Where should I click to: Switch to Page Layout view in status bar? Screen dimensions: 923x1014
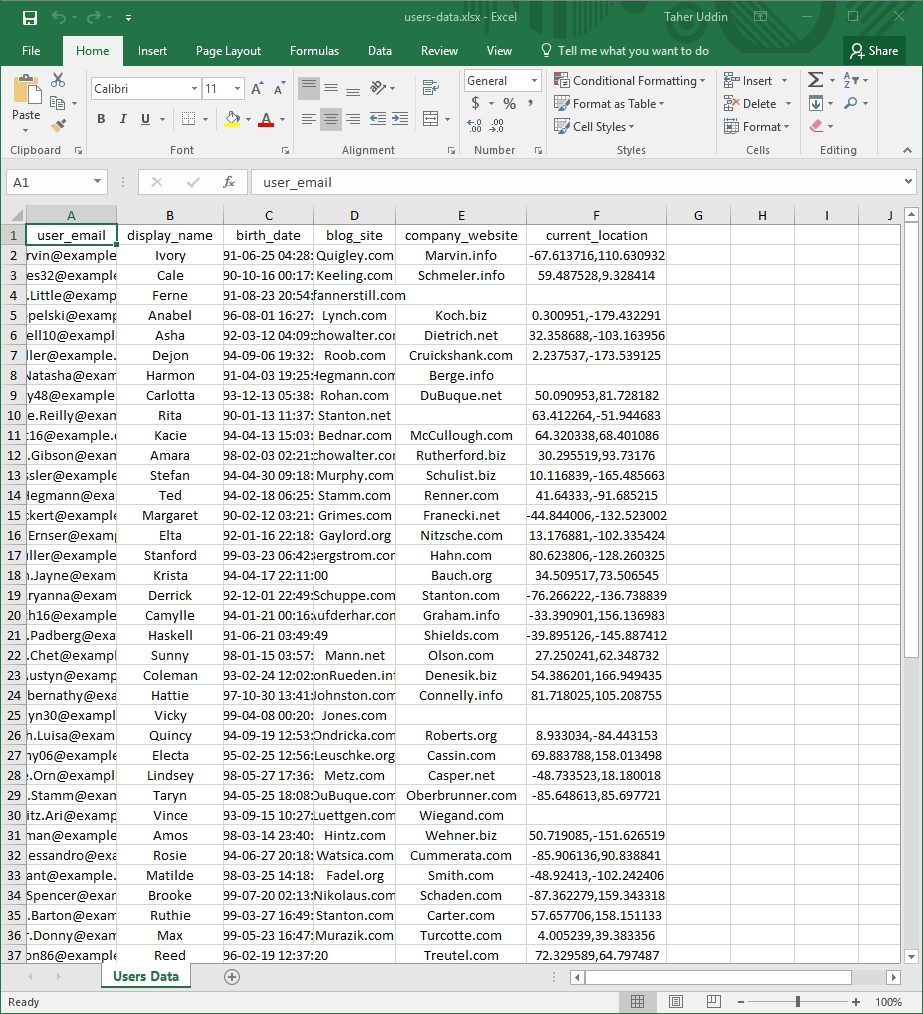coord(676,1002)
